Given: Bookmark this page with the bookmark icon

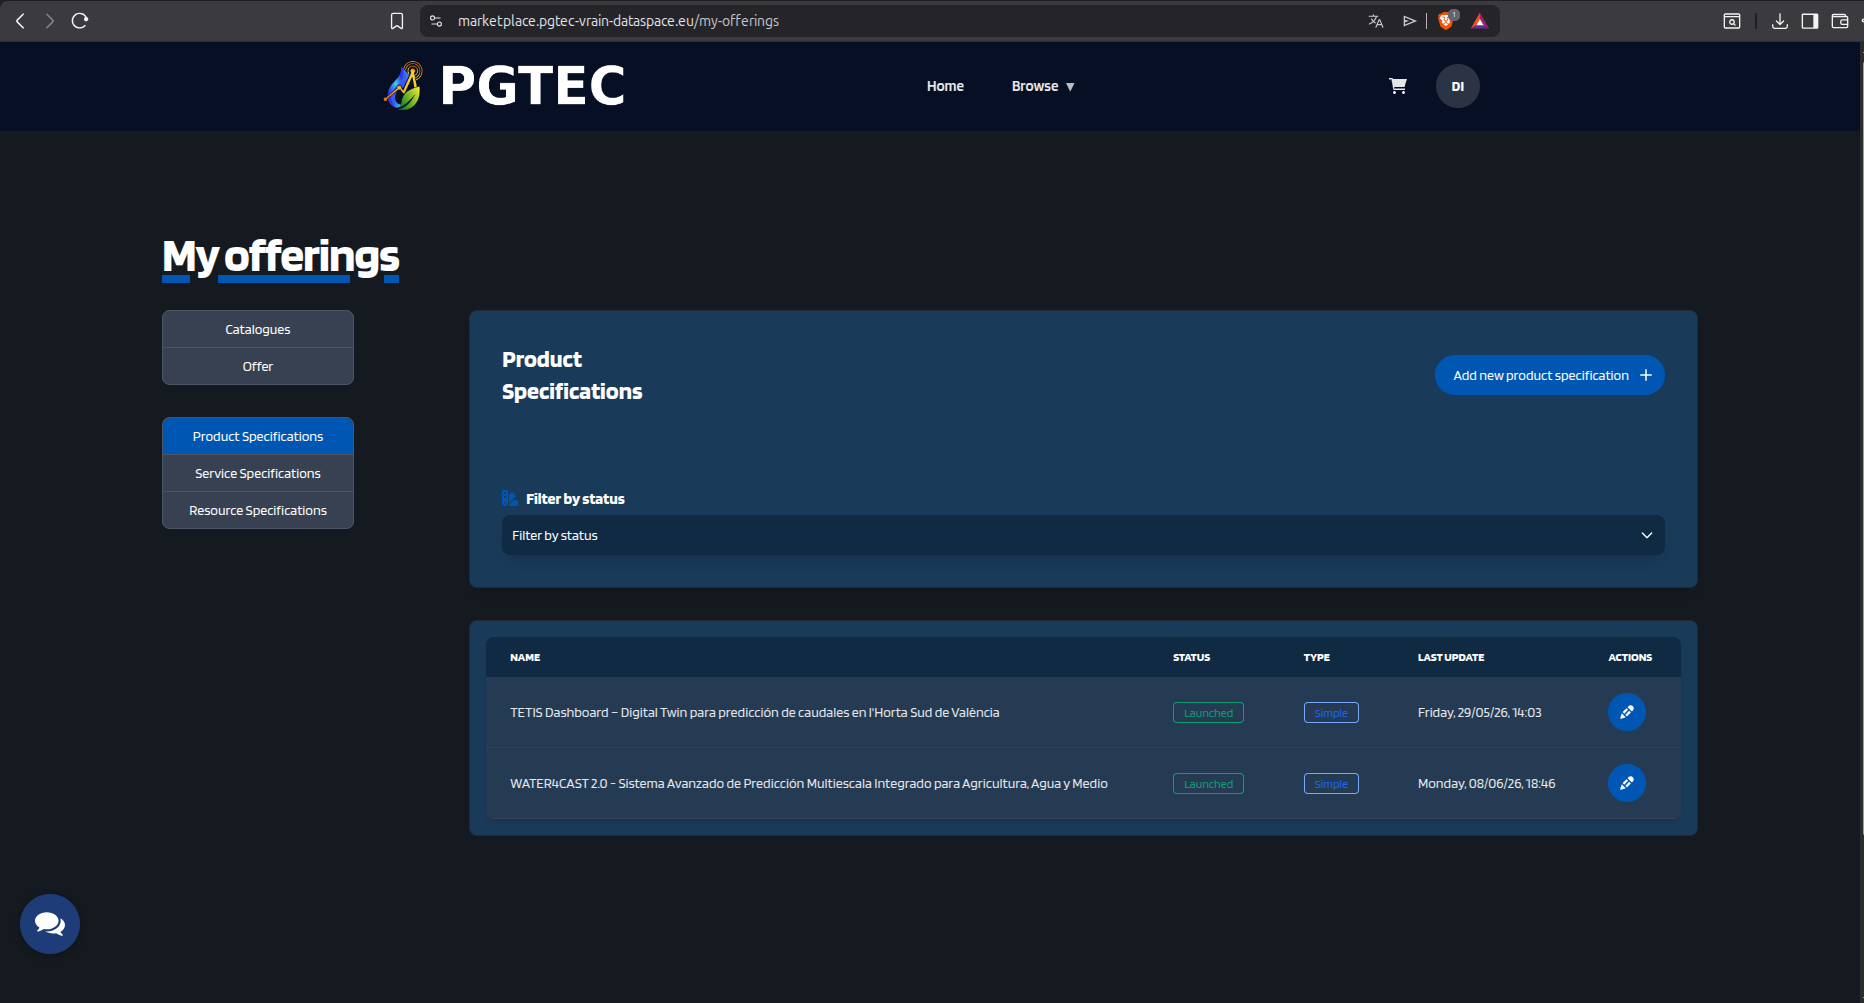Looking at the screenshot, I should point(397,21).
